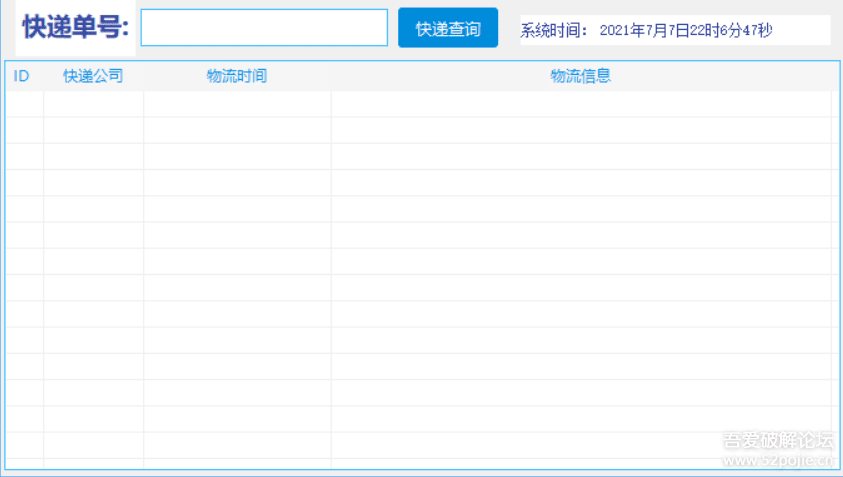Viewport: 843px width, 477px height.
Task: Click the third empty row under 快递公司
Action: 93,156
